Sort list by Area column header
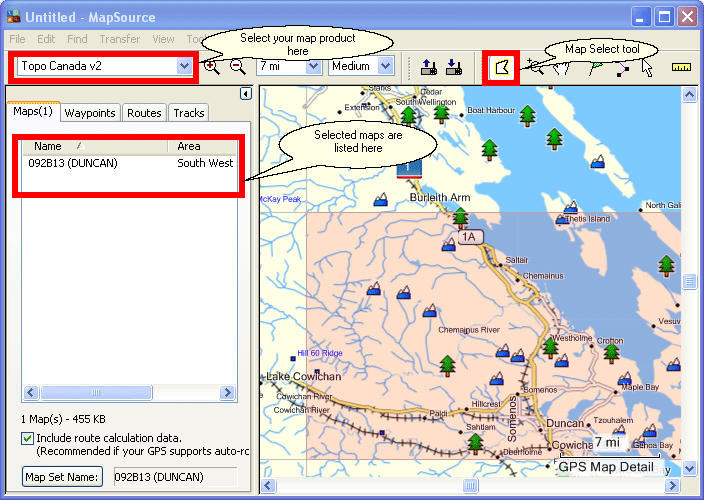The width and height of the screenshot is (704, 500). [202, 146]
